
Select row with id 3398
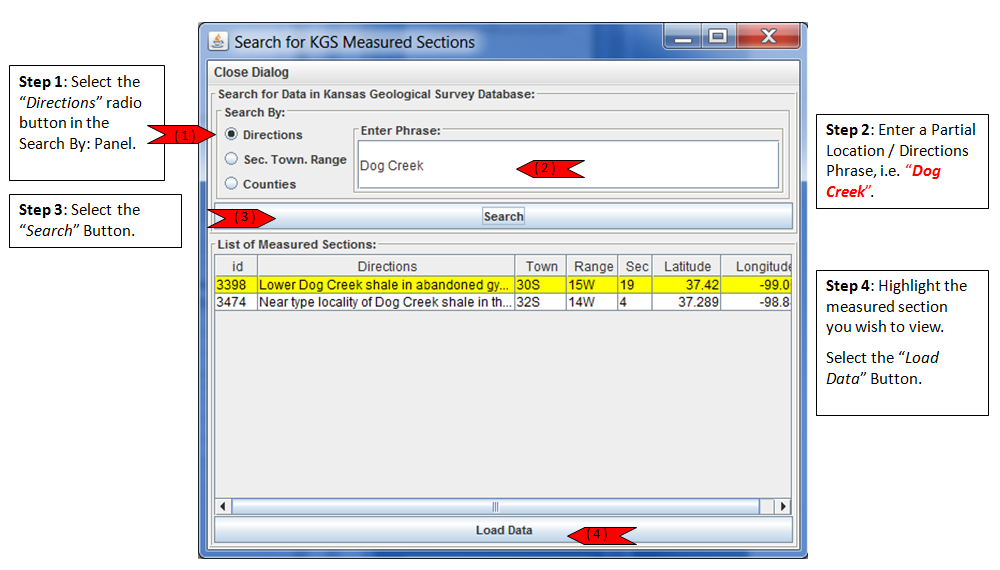click(x=503, y=285)
